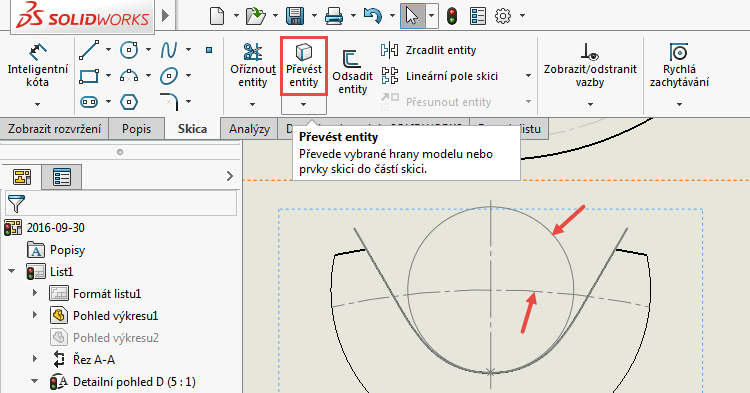The image size is (750, 393).
Task: Click the Undo icon
Action: click(x=373, y=16)
